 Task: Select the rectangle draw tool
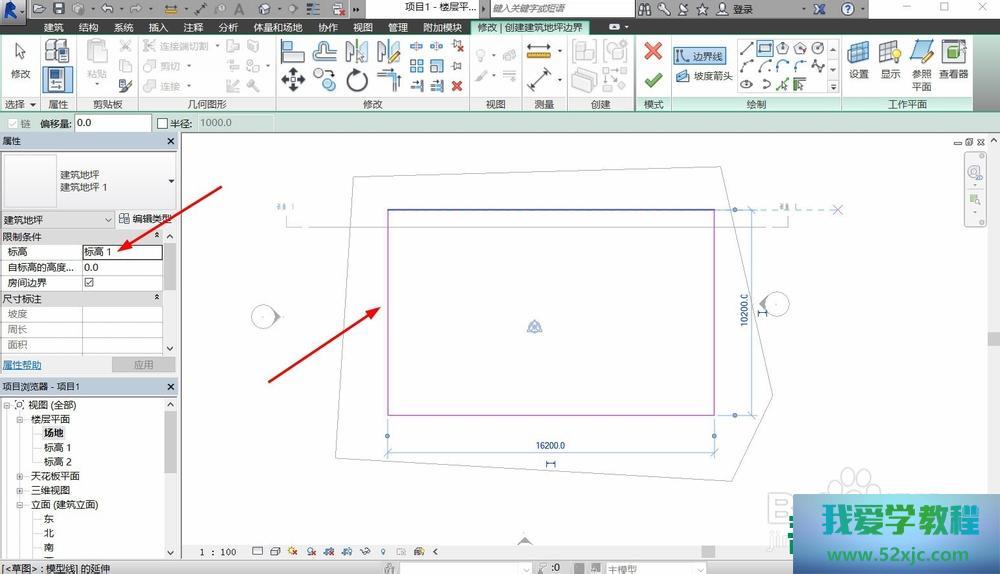tap(765, 48)
